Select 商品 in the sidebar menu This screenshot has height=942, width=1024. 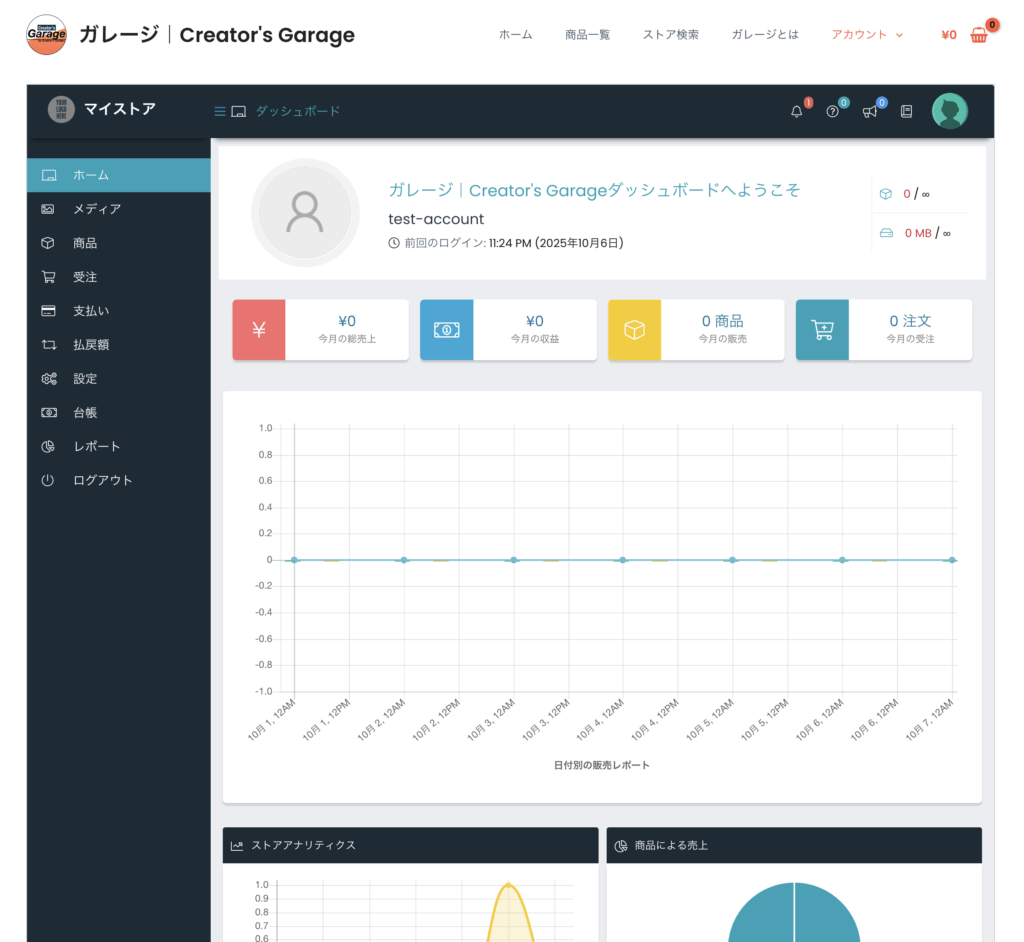click(85, 243)
